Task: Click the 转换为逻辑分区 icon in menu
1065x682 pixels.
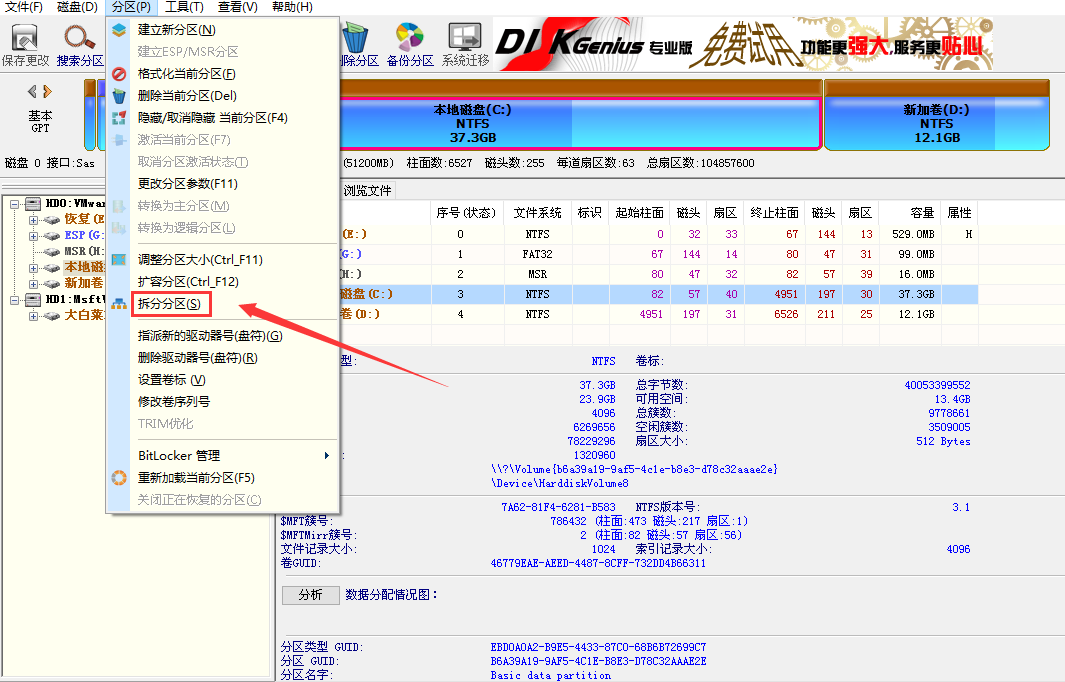Action: (x=119, y=228)
